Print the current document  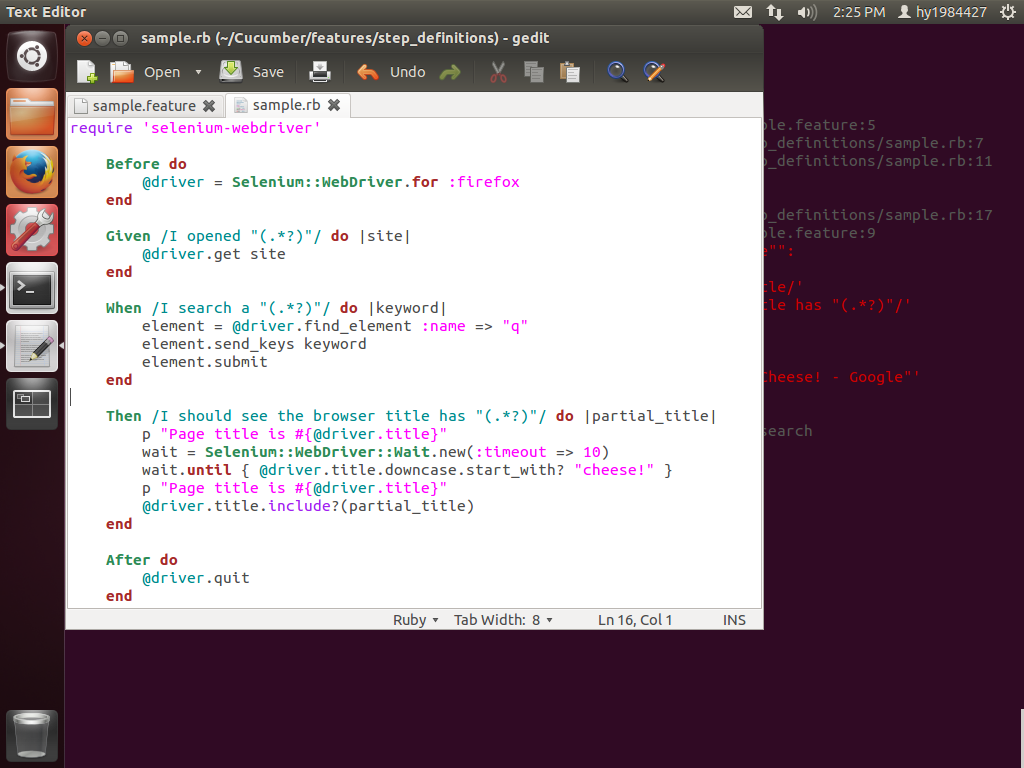coord(319,72)
